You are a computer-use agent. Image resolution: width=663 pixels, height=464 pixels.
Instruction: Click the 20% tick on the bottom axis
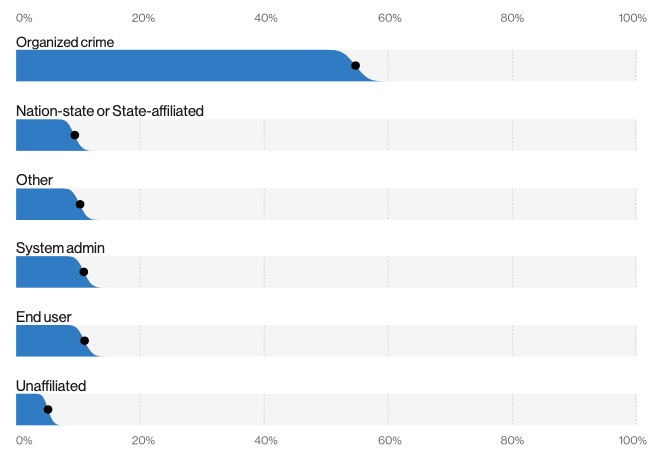pos(143,440)
